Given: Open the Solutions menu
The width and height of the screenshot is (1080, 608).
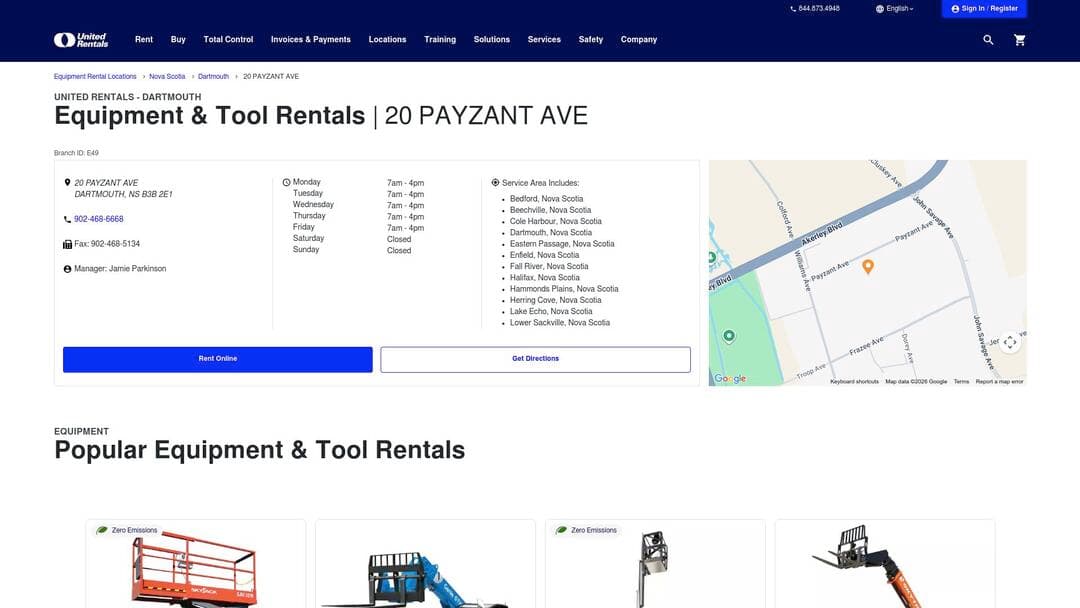Looking at the screenshot, I should coord(491,39).
